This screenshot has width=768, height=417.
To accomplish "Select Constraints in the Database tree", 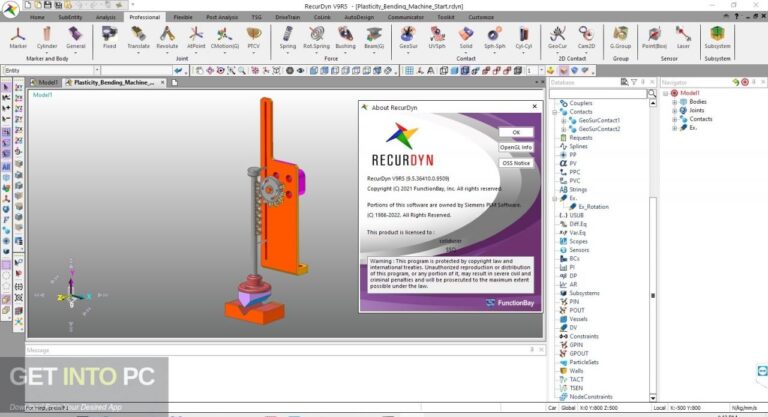I will pos(584,336).
